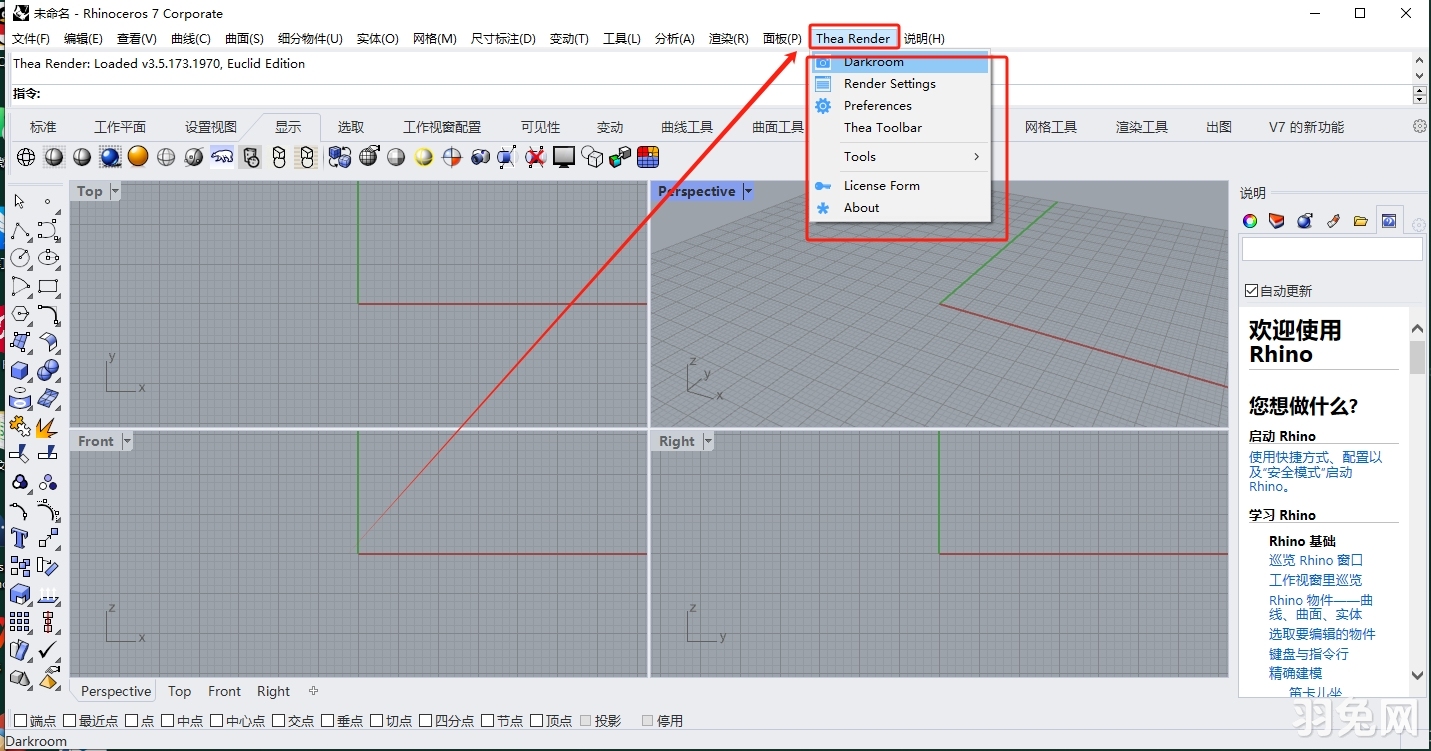Enable the 端点 osnap checkbox
The image size is (1431, 751).
[x=22, y=720]
